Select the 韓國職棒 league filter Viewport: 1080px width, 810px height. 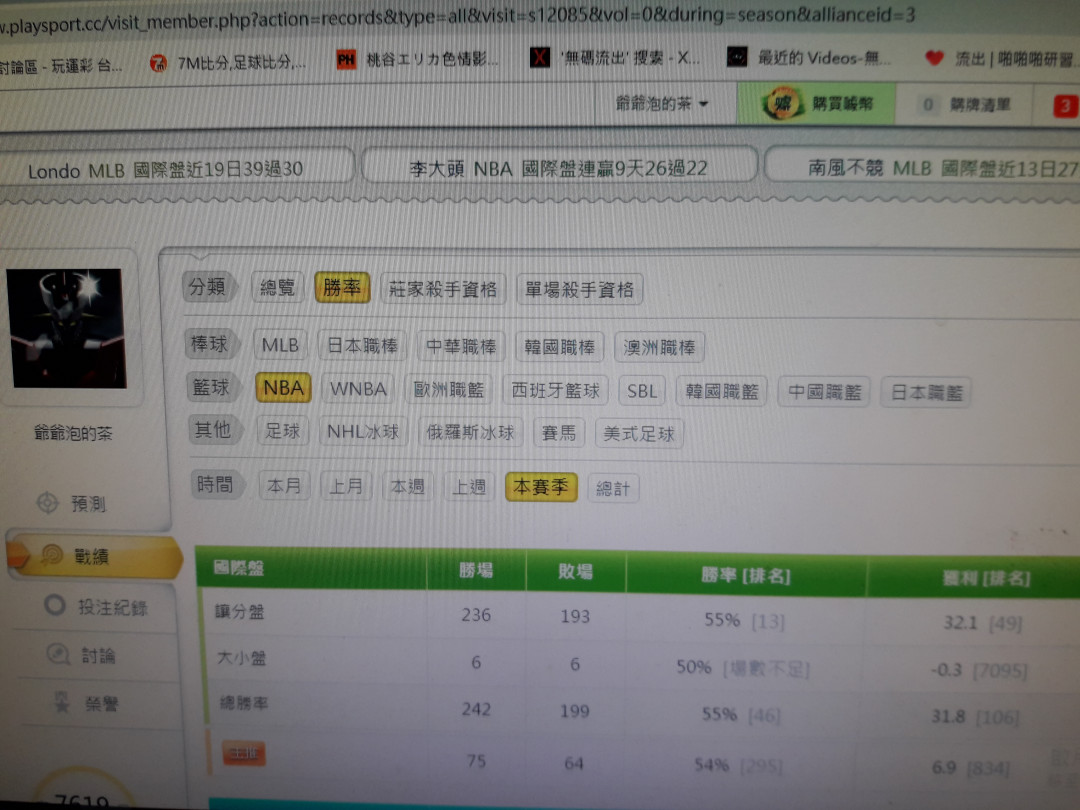tap(559, 346)
